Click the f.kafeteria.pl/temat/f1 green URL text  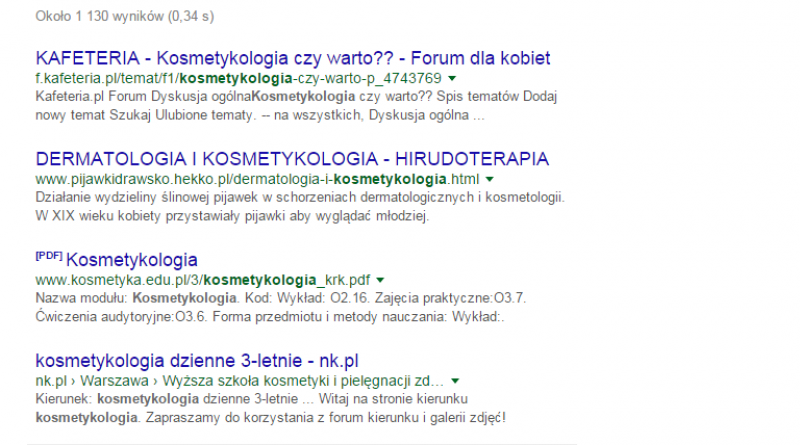[x=238, y=79]
